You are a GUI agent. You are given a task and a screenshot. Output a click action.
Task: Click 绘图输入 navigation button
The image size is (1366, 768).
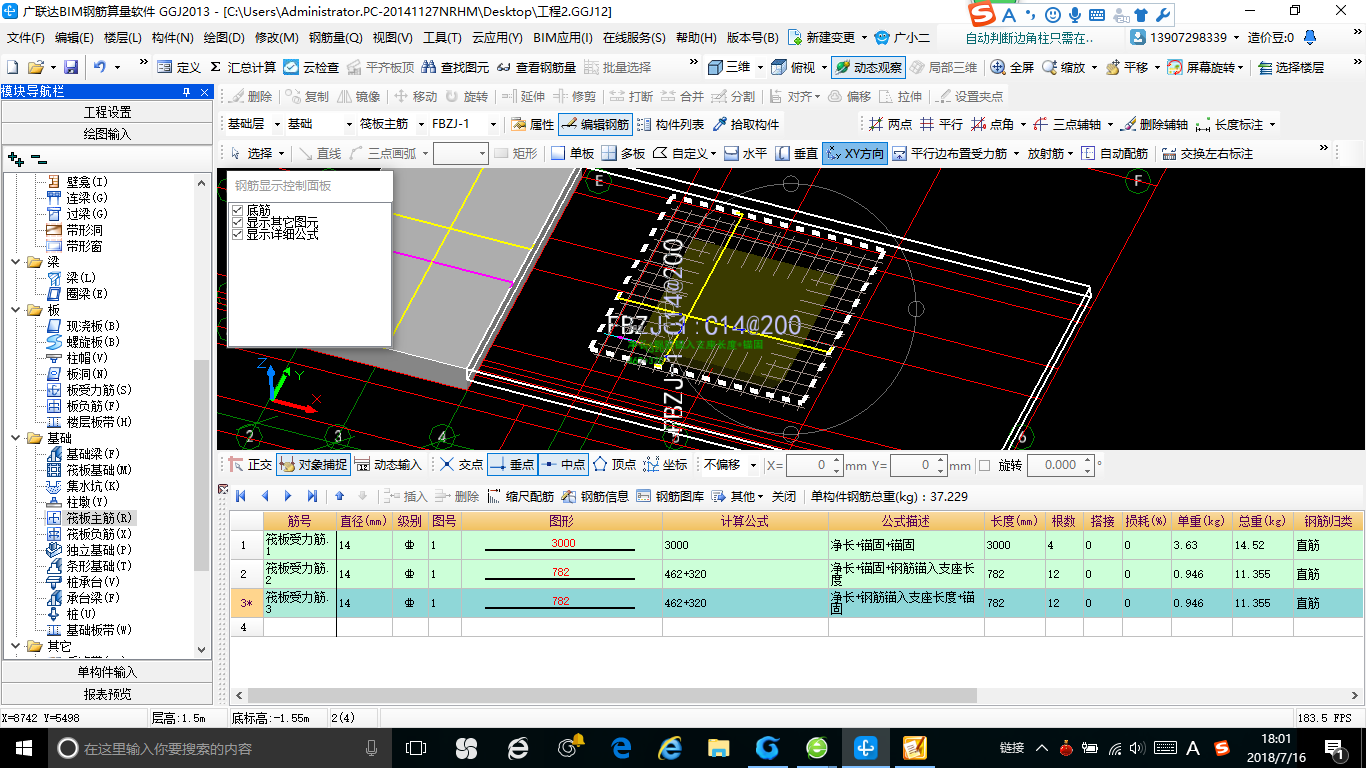tap(107, 134)
